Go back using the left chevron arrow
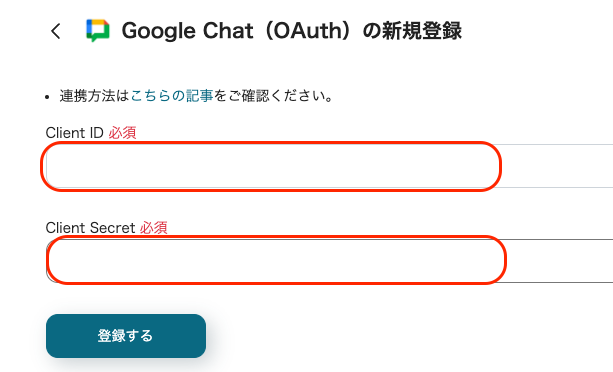The width and height of the screenshot is (613, 372). tap(56, 31)
